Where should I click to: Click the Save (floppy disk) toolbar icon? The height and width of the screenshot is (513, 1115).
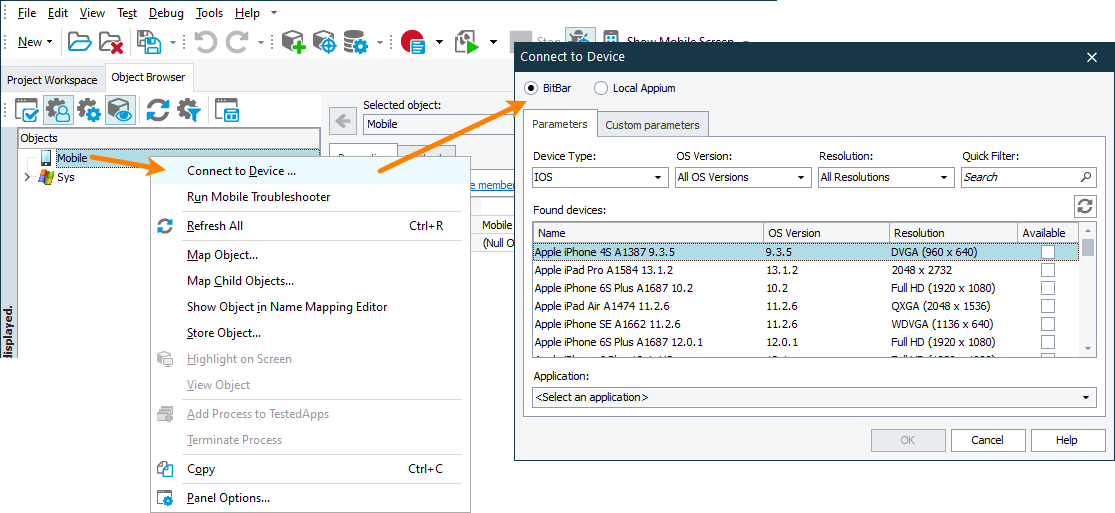(148, 42)
